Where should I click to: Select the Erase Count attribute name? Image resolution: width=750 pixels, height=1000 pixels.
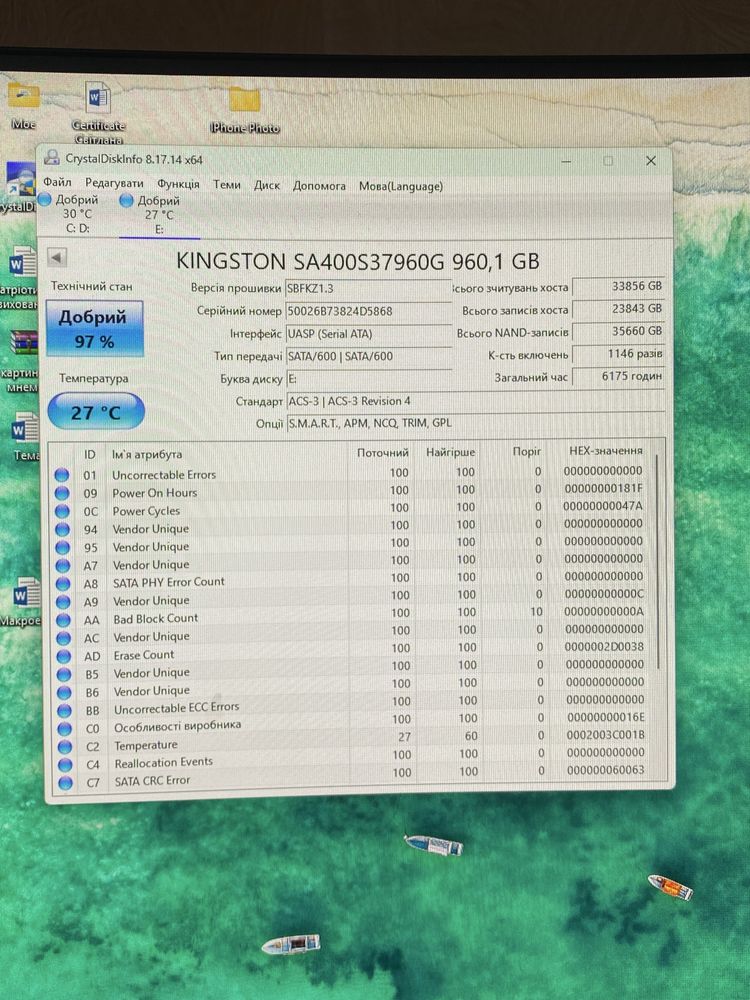(143, 655)
